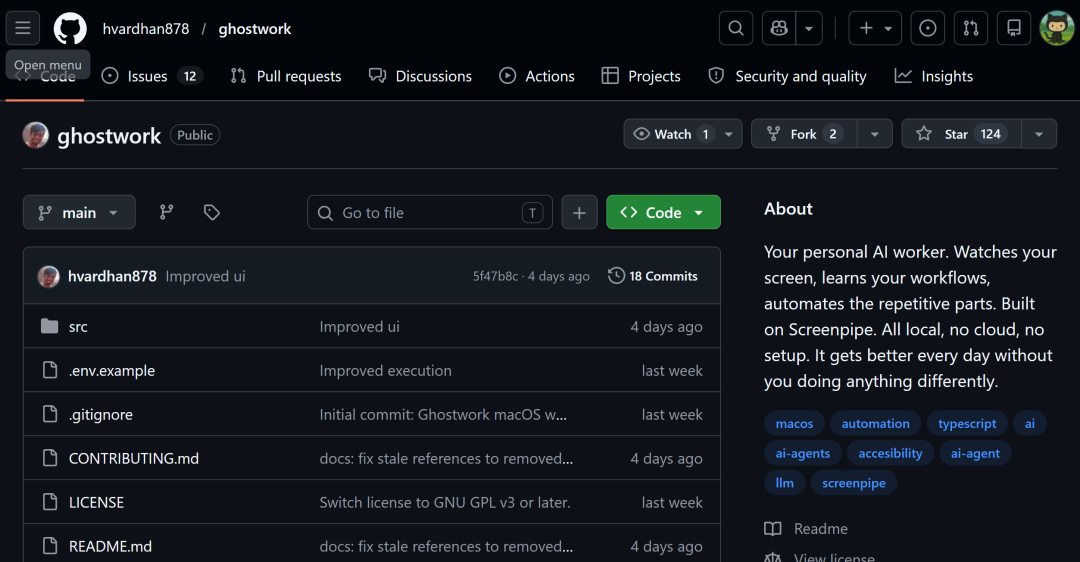Focus the Go to file search field
The image size is (1080, 562).
tap(430, 212)
